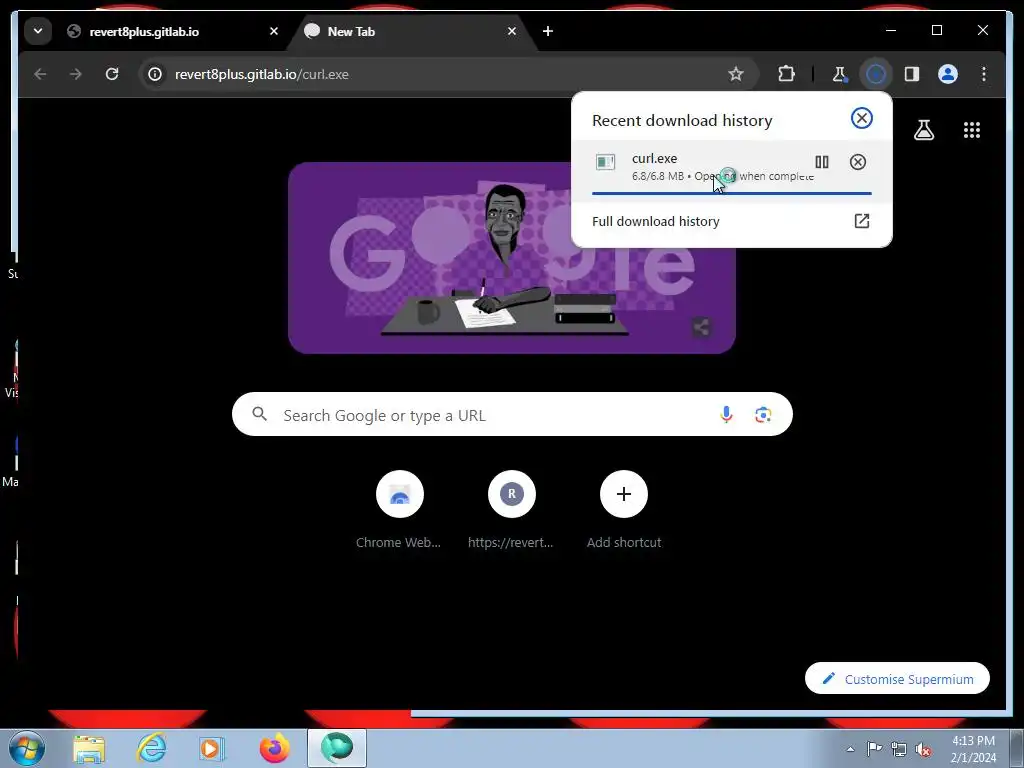Go forward to next page

pos(76,74)
